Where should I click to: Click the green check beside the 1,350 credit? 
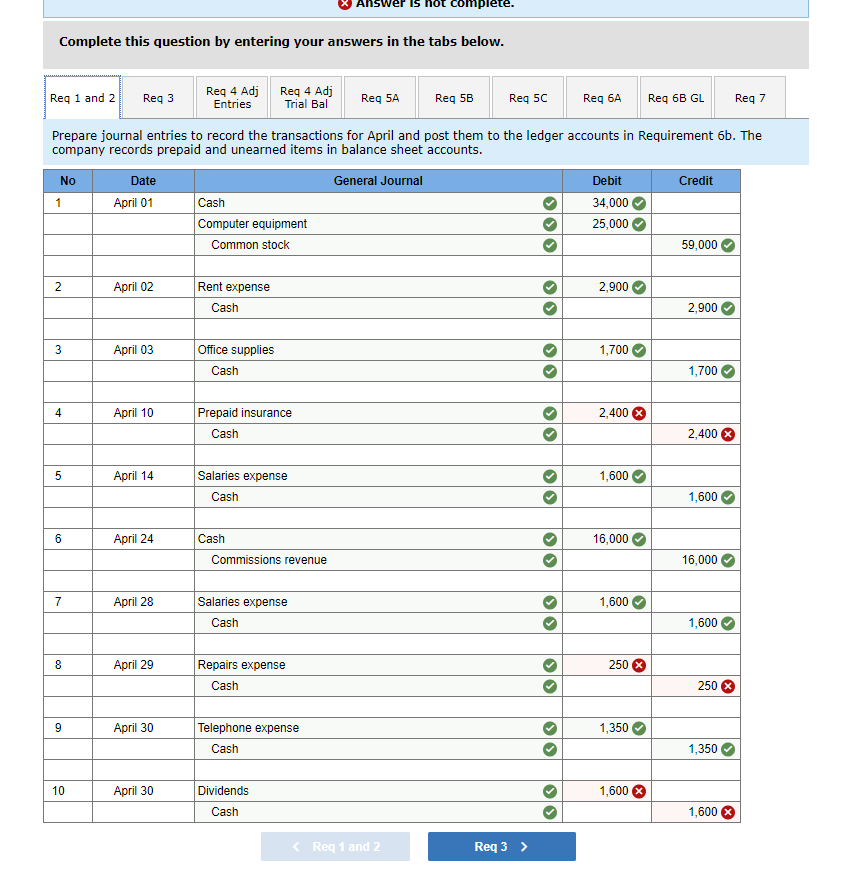728,749
